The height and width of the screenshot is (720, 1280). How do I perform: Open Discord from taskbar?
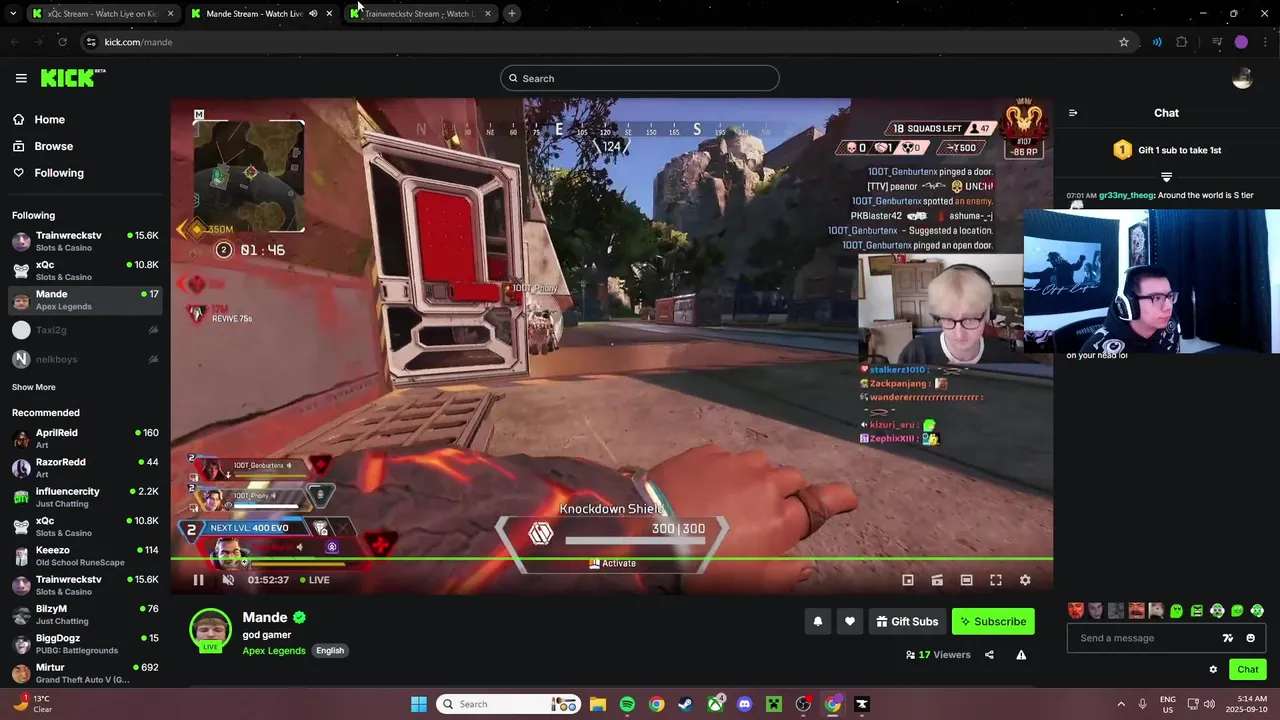click(x=744, y=704)
